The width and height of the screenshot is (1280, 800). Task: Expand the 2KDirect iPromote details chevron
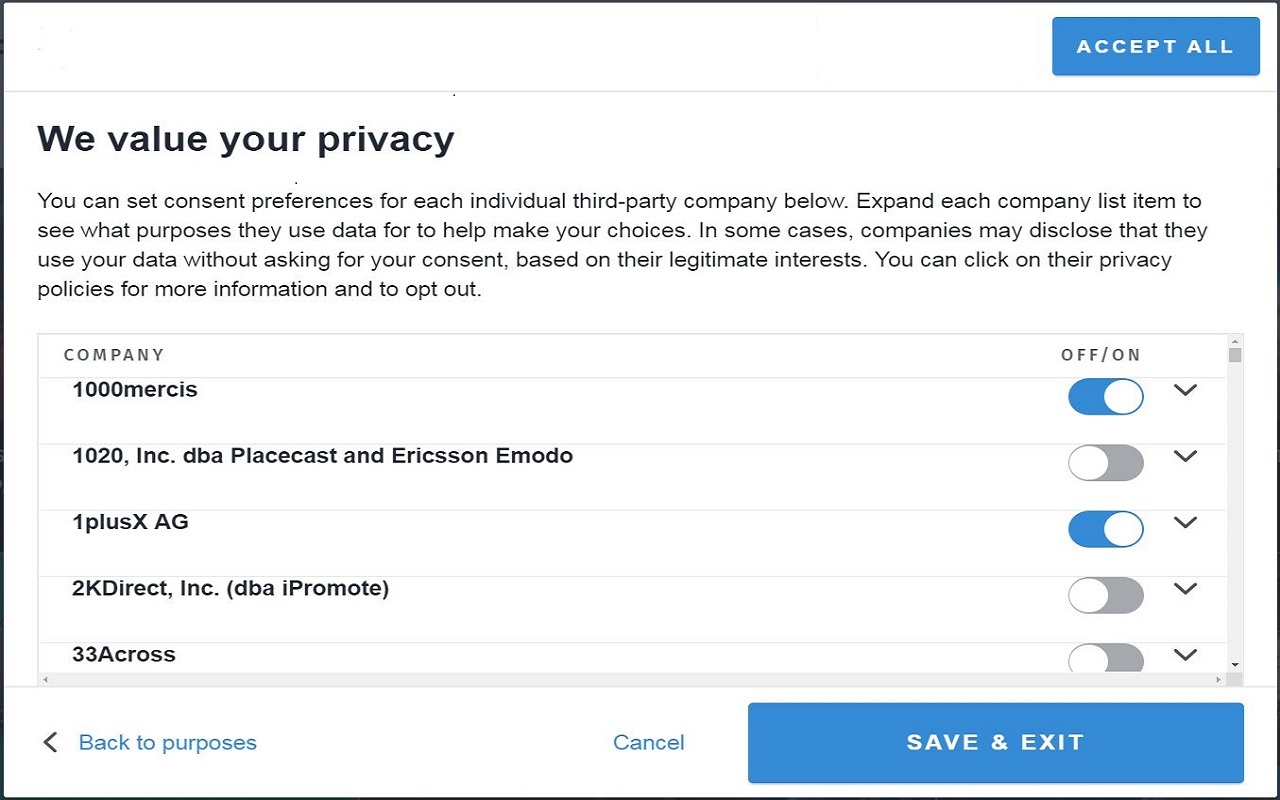click(1185, 588)
